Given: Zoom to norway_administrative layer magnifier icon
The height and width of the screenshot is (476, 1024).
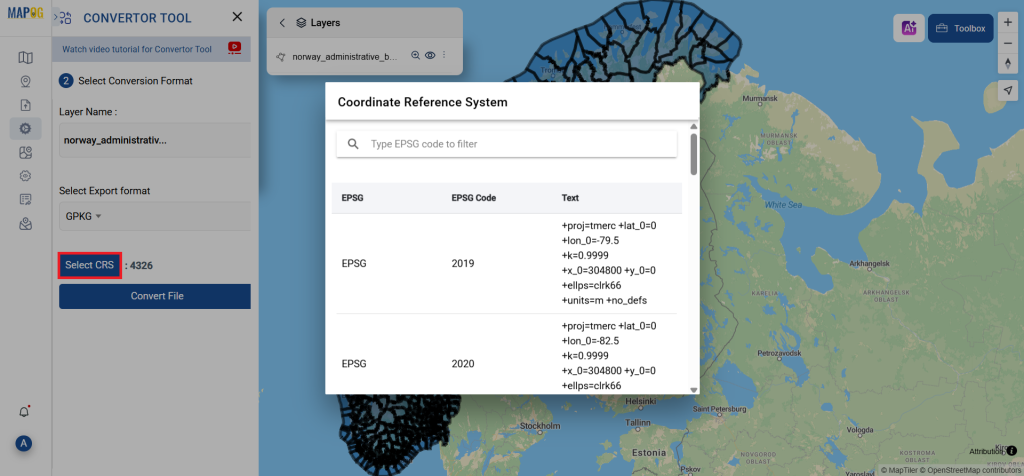Looking at the screenshot, I should 416,55.
